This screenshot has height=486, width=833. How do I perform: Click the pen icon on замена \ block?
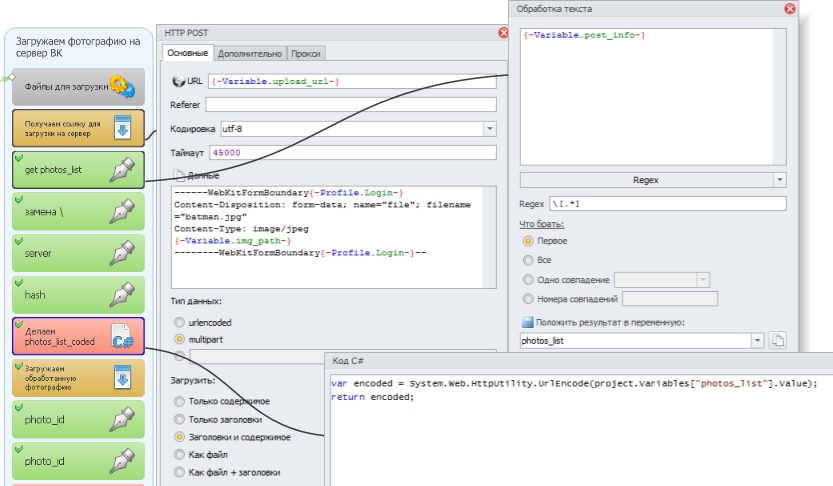122,211
